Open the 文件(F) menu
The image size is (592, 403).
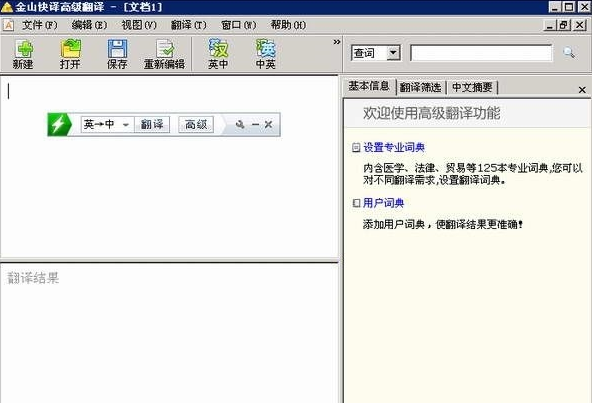(39, 25)
